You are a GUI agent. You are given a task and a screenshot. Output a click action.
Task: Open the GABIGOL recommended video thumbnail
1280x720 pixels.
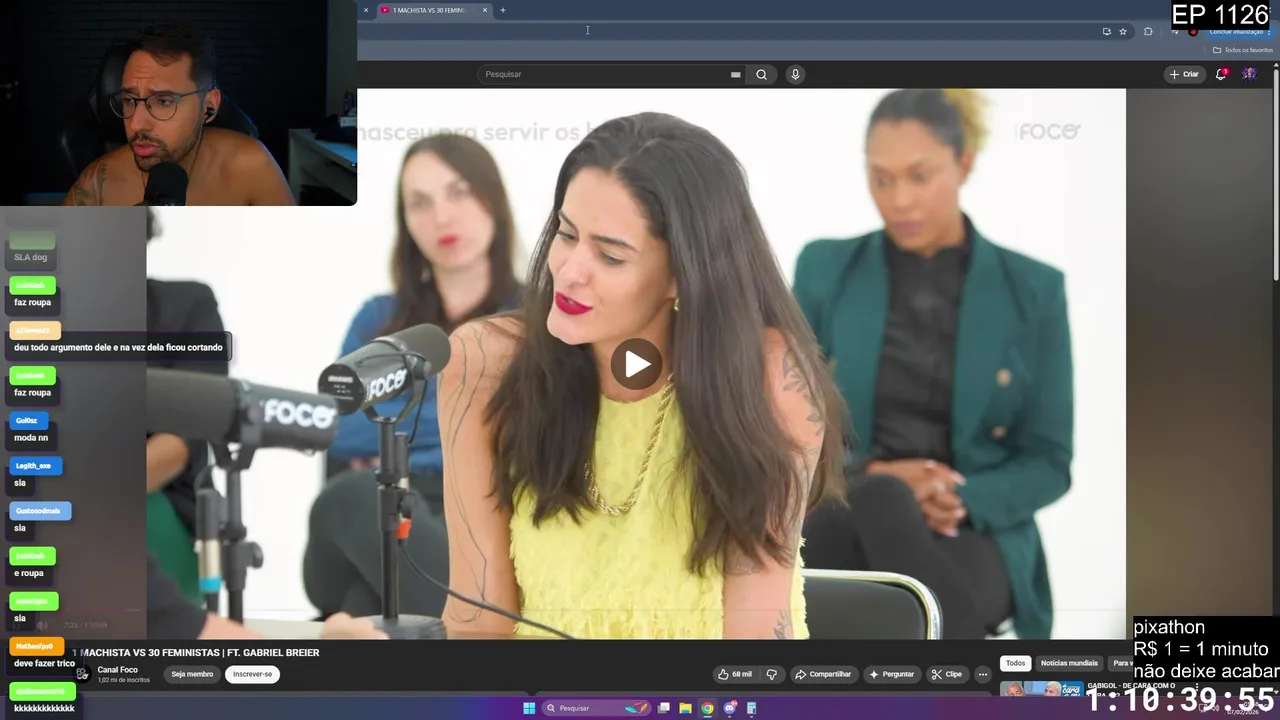tap(1042, 689)
